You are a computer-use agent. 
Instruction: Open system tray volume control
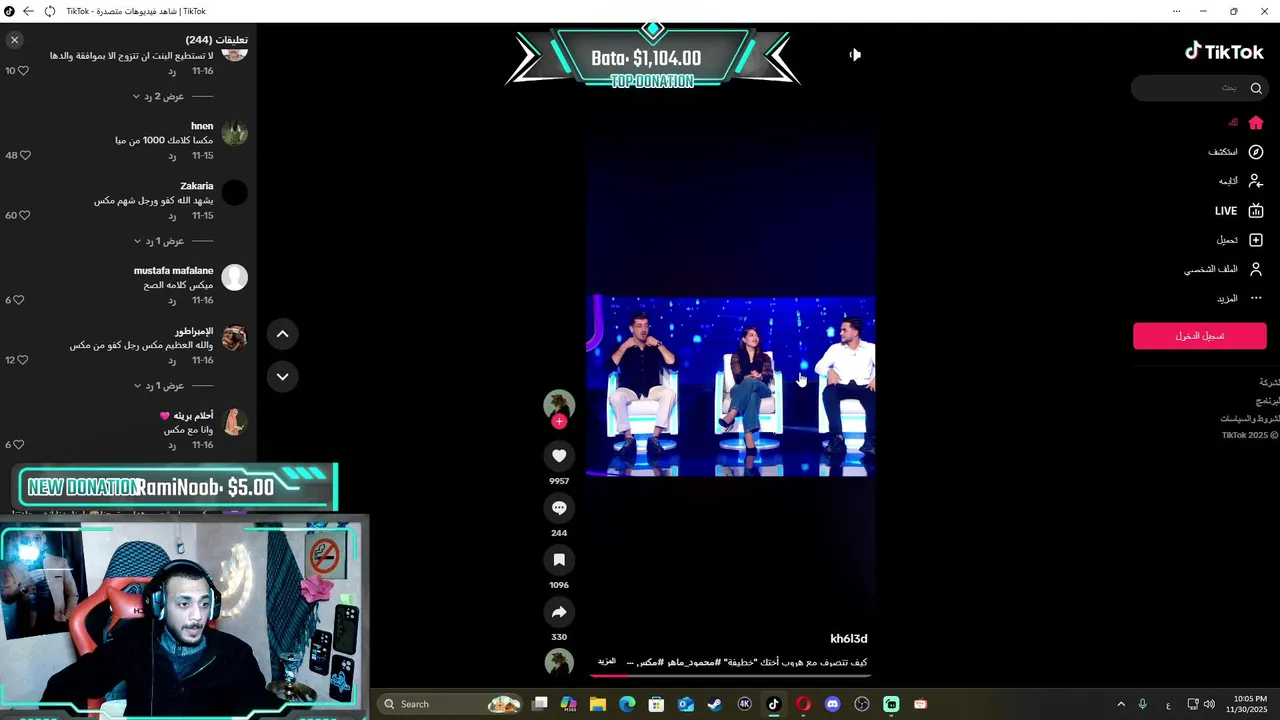coord(1210,704)
